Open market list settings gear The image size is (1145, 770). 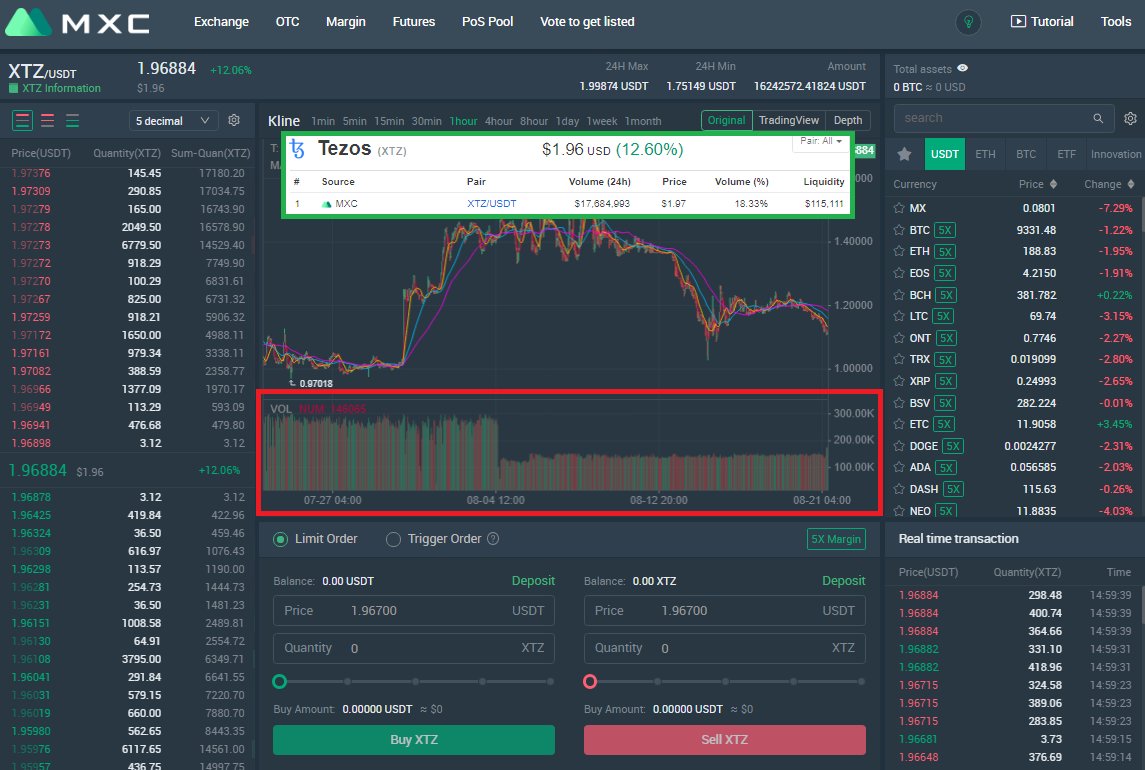(x=1130, y=118)
